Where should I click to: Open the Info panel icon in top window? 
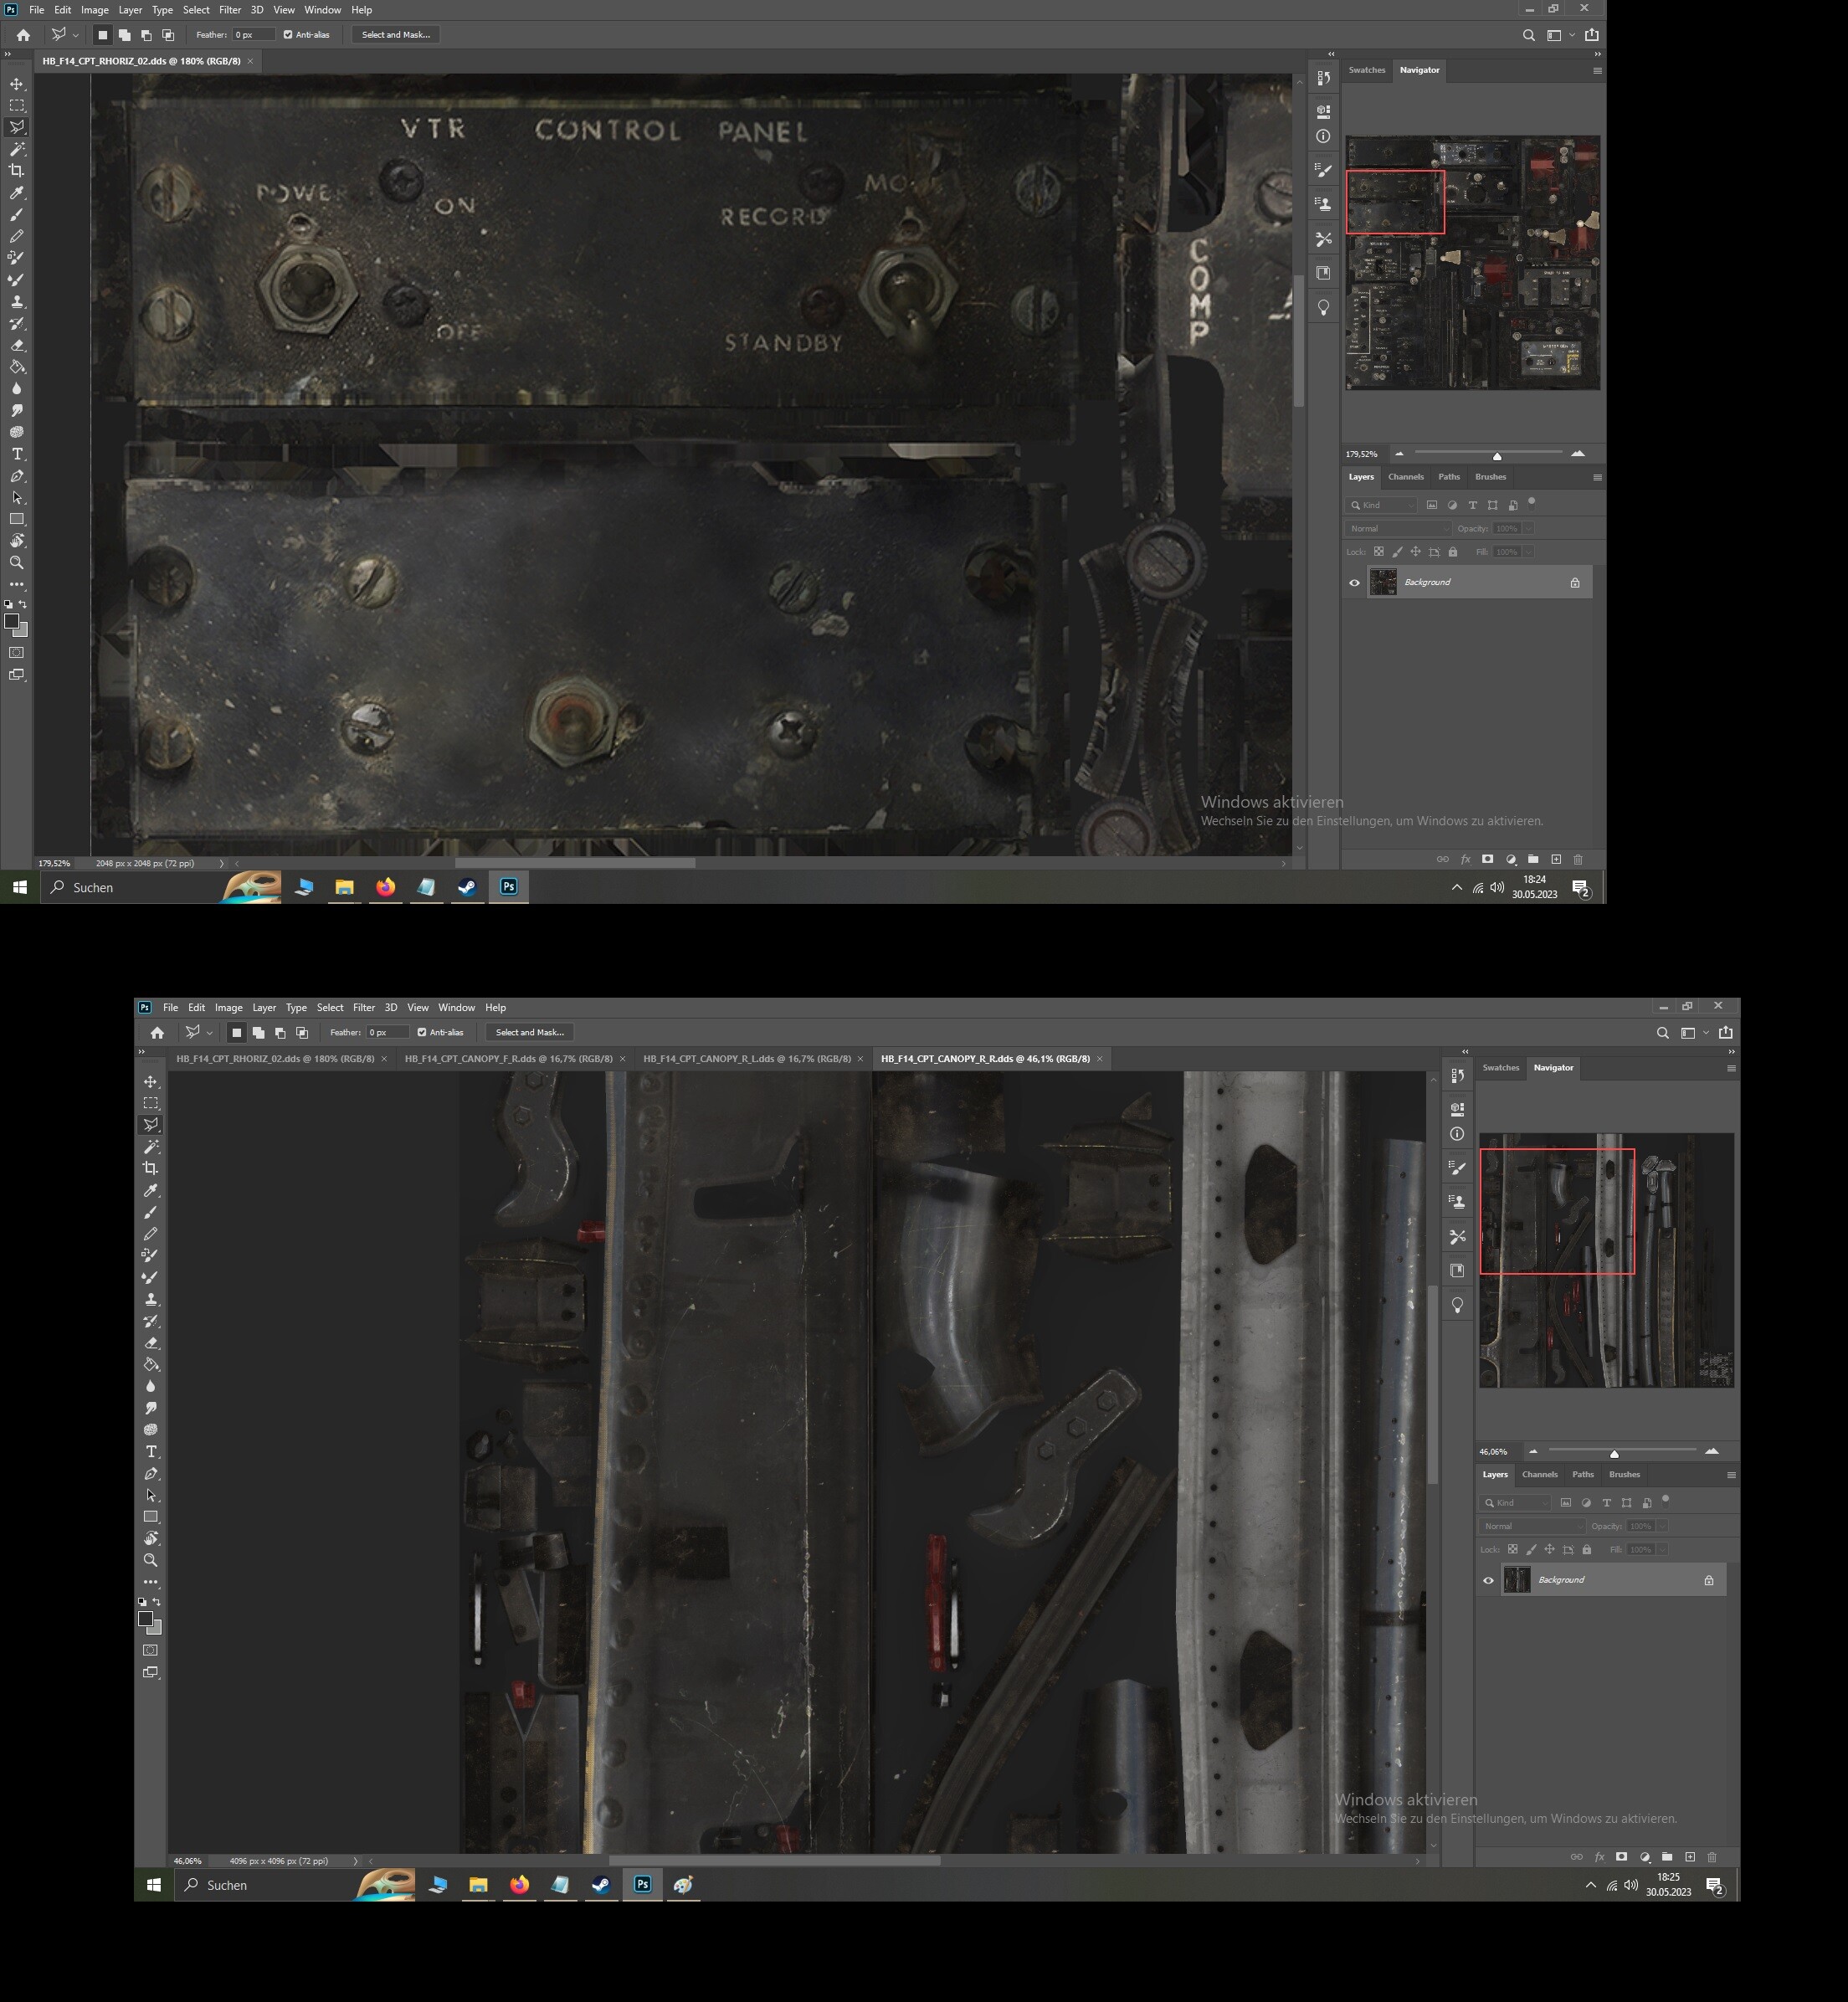pos(1323,136)
